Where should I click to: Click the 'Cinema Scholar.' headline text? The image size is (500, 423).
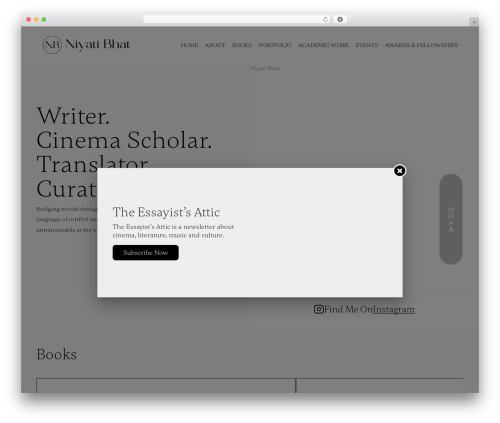[x=124, y=140]
